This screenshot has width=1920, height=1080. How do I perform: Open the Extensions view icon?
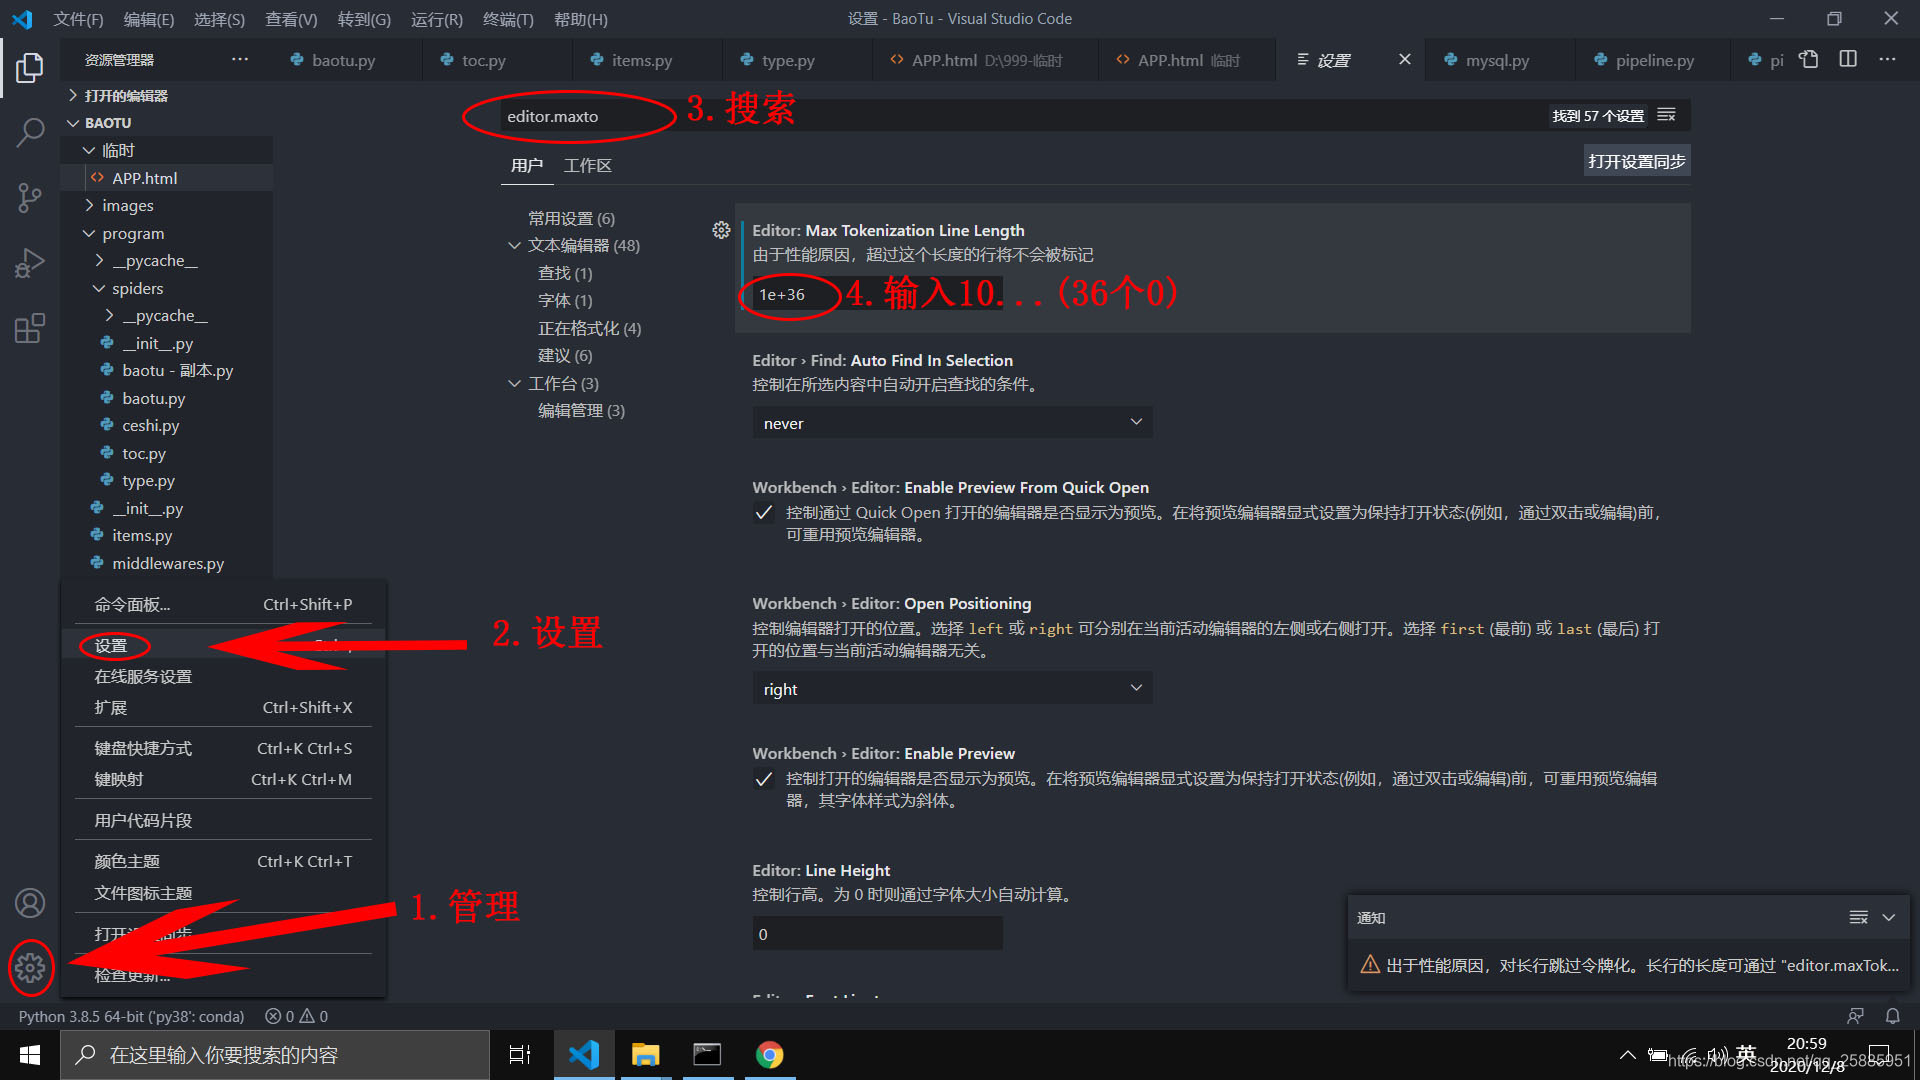(30, 328)
